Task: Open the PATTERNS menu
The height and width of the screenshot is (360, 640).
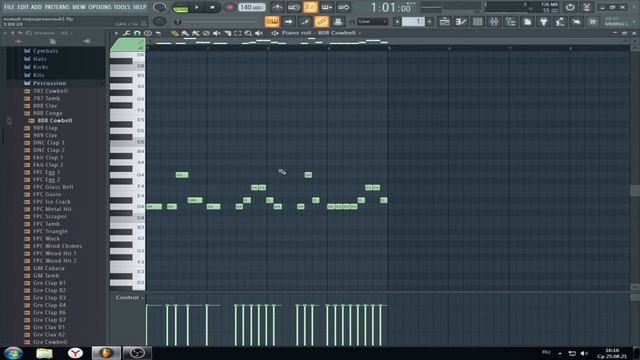Action: tap(57, 7)
